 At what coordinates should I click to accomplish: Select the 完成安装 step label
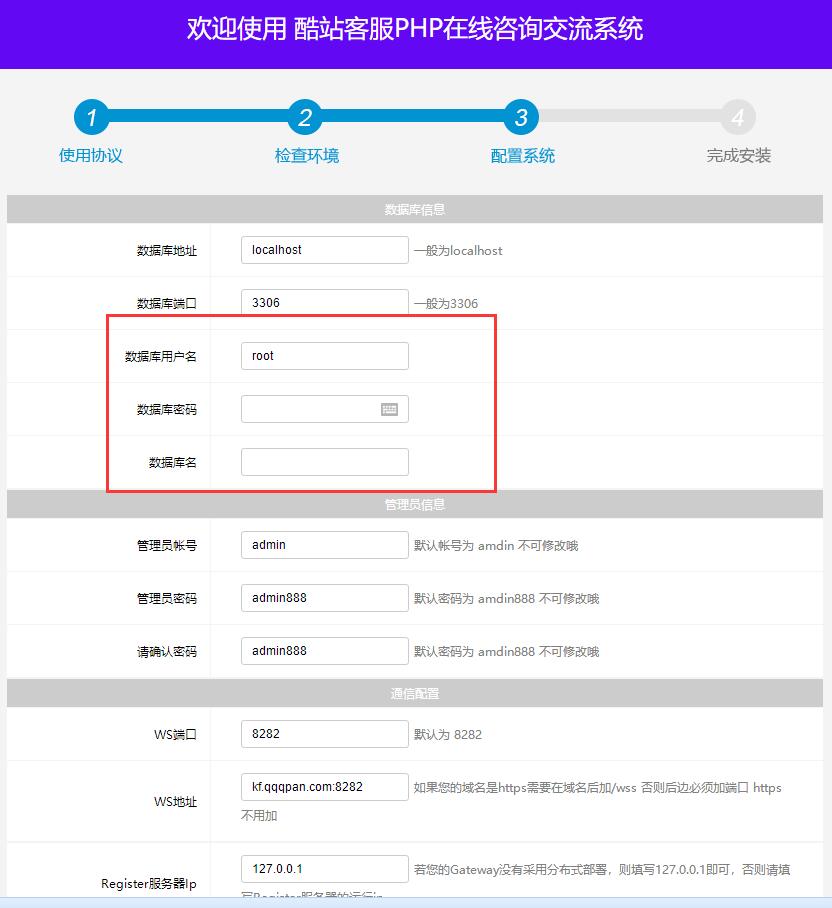739,155
